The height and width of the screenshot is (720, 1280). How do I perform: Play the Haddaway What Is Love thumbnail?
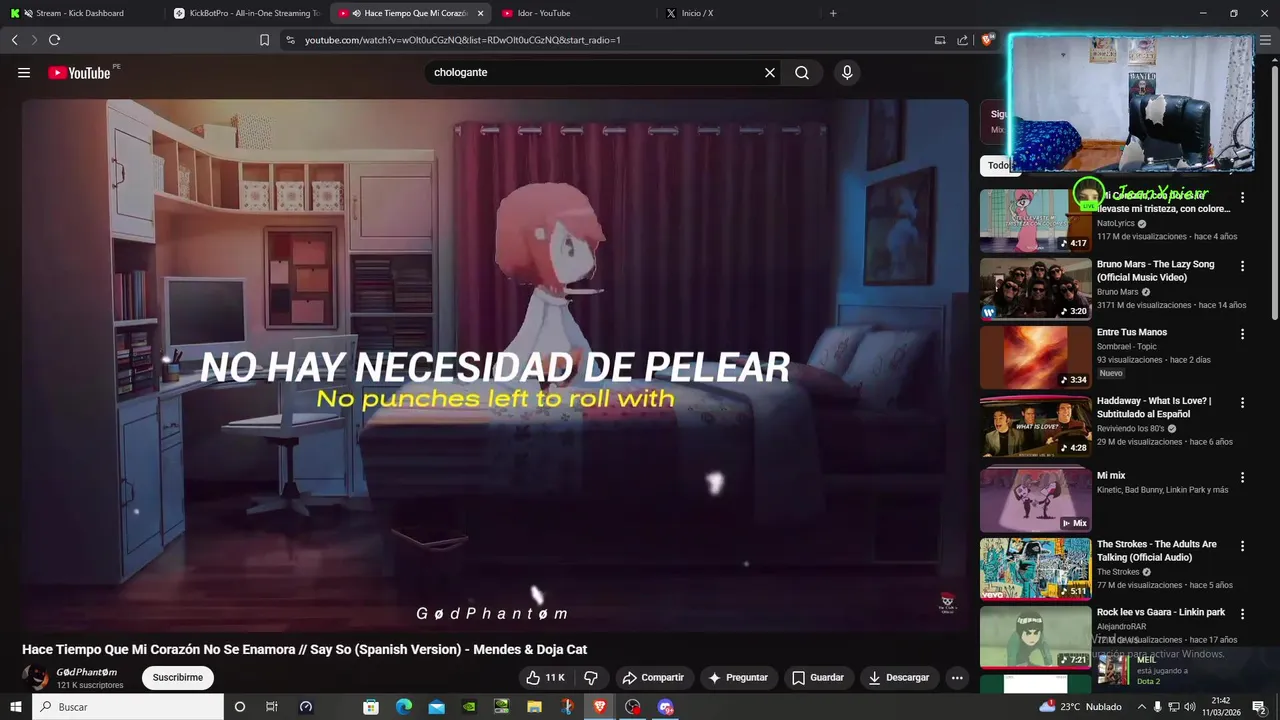pyautogui.click(x=1035, y=425)
